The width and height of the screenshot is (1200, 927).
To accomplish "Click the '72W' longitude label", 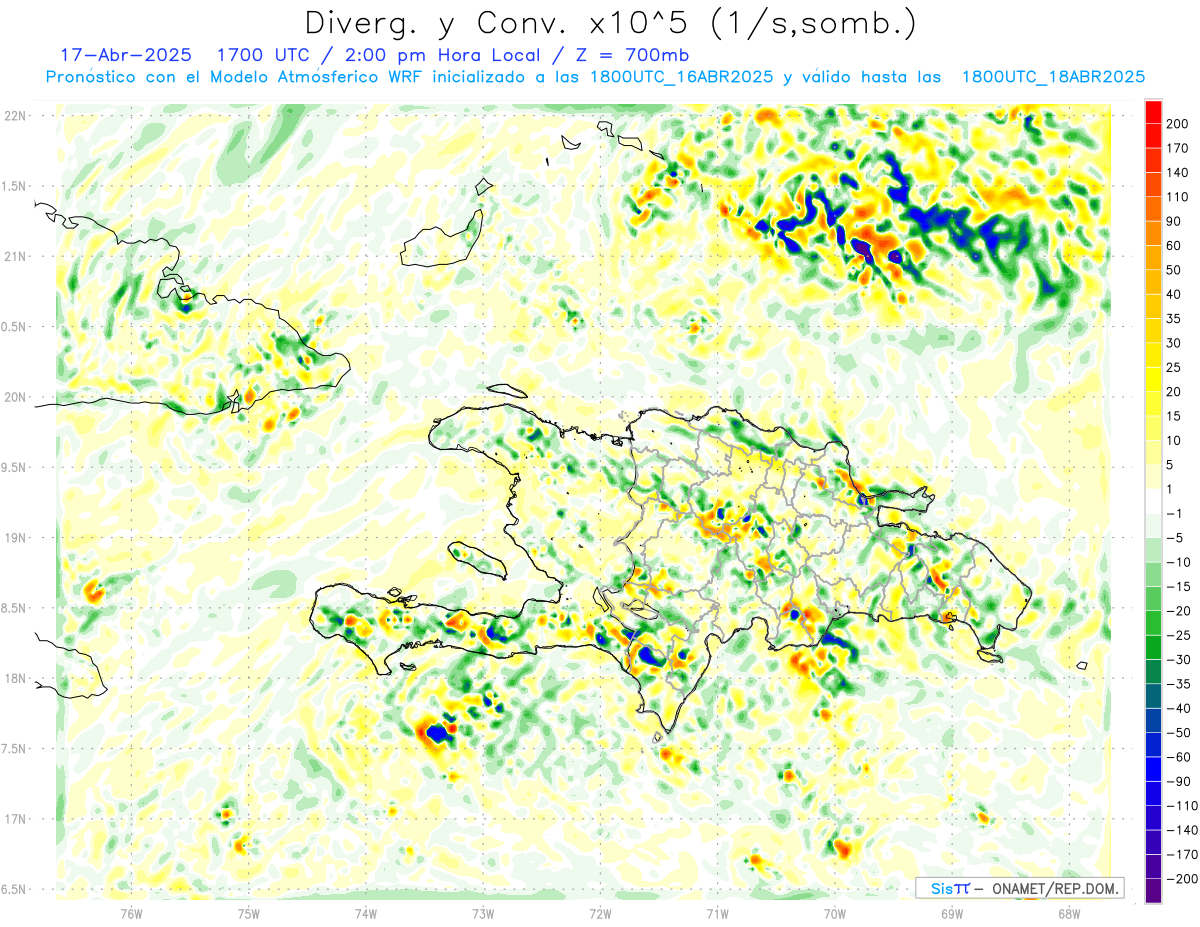I will pyautogui.click(x=600, y=913).
